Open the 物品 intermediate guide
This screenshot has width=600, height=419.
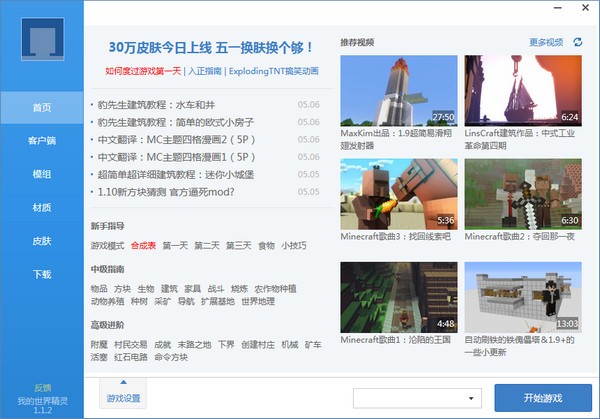99,289
